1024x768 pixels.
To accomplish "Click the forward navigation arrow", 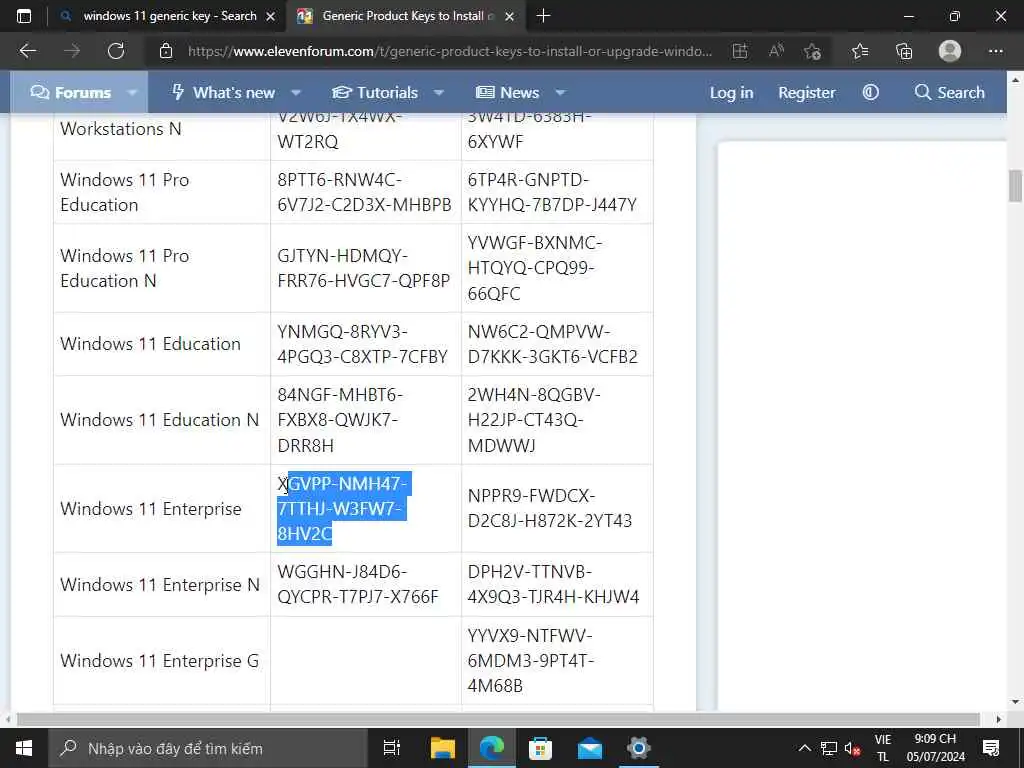I will point(72,51).
